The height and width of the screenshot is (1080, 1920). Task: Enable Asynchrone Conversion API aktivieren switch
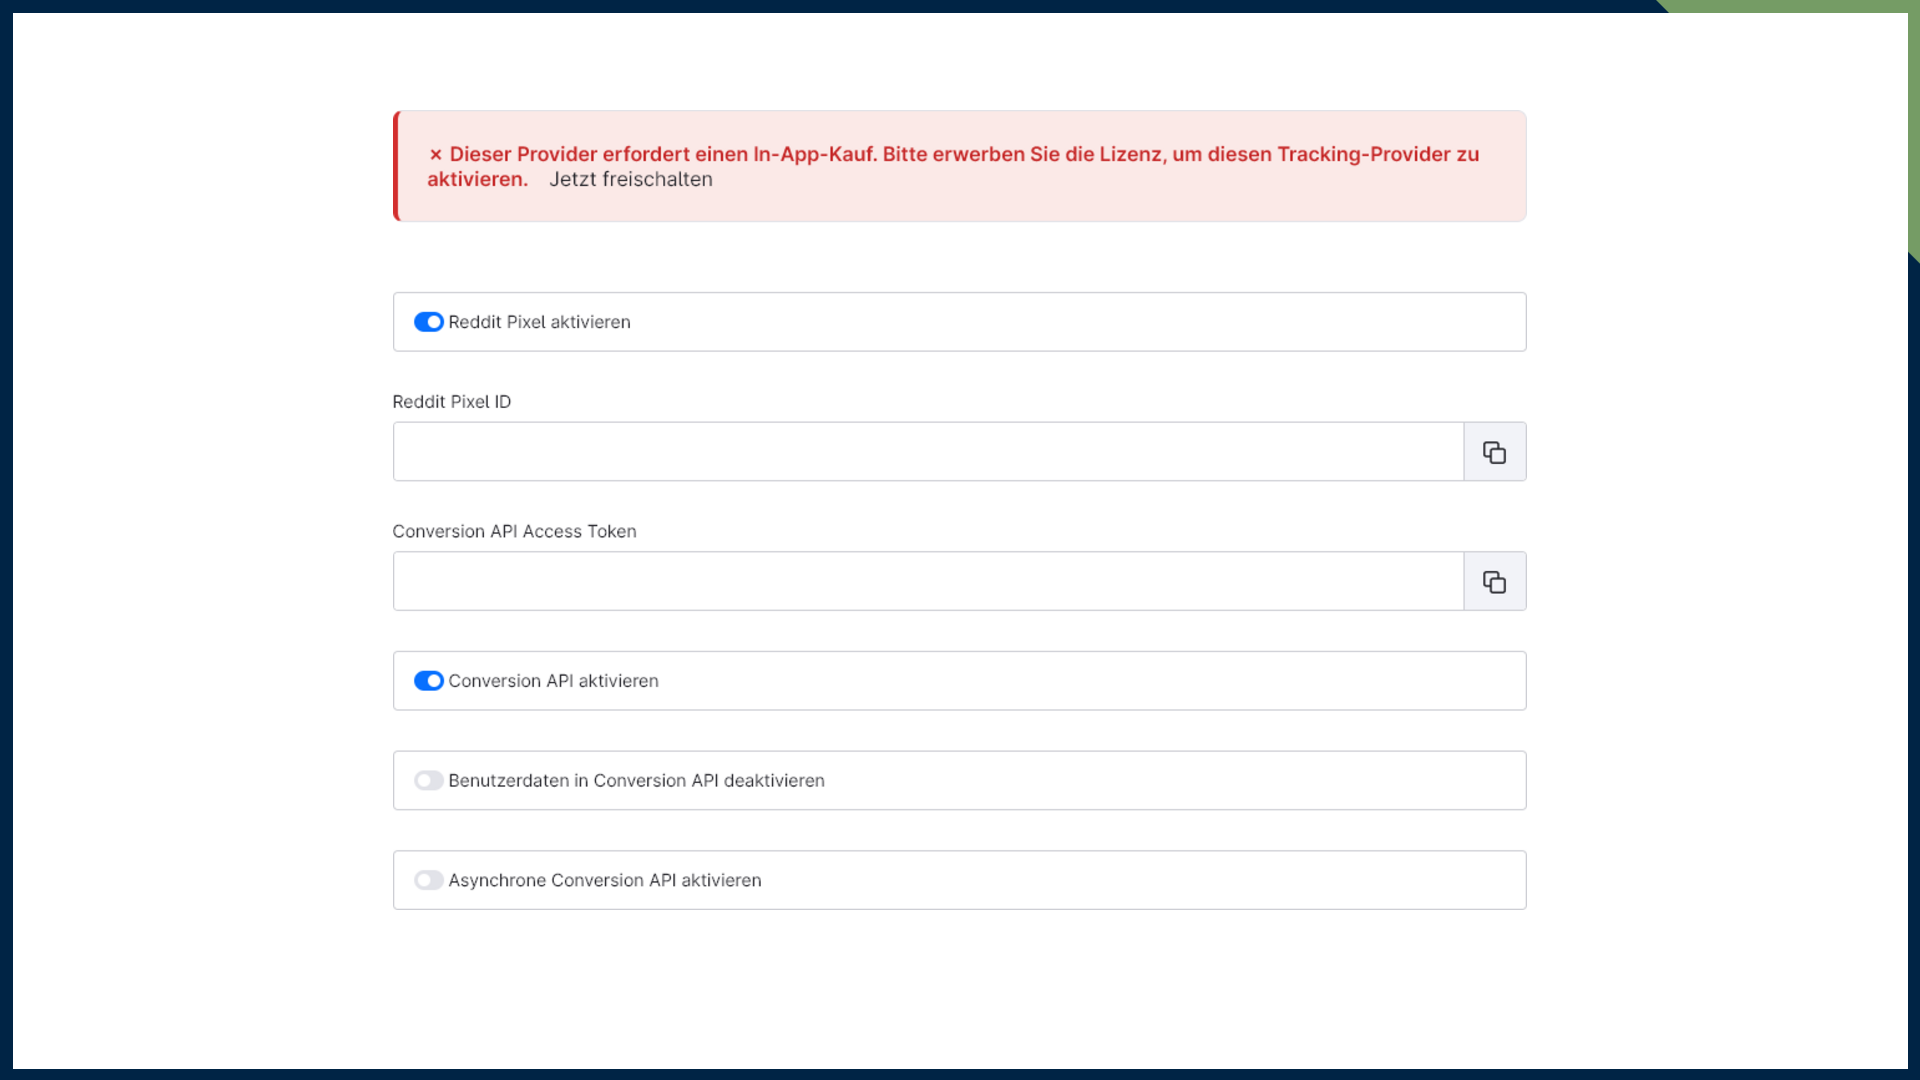(x=428, y=881)
